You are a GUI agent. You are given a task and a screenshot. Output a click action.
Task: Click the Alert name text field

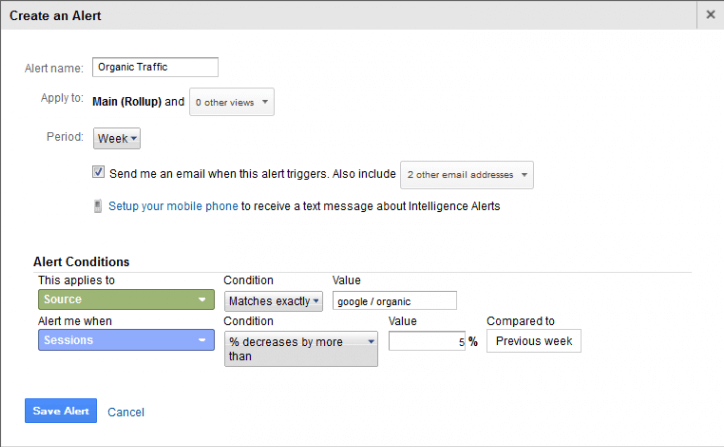tap(155, 67)
